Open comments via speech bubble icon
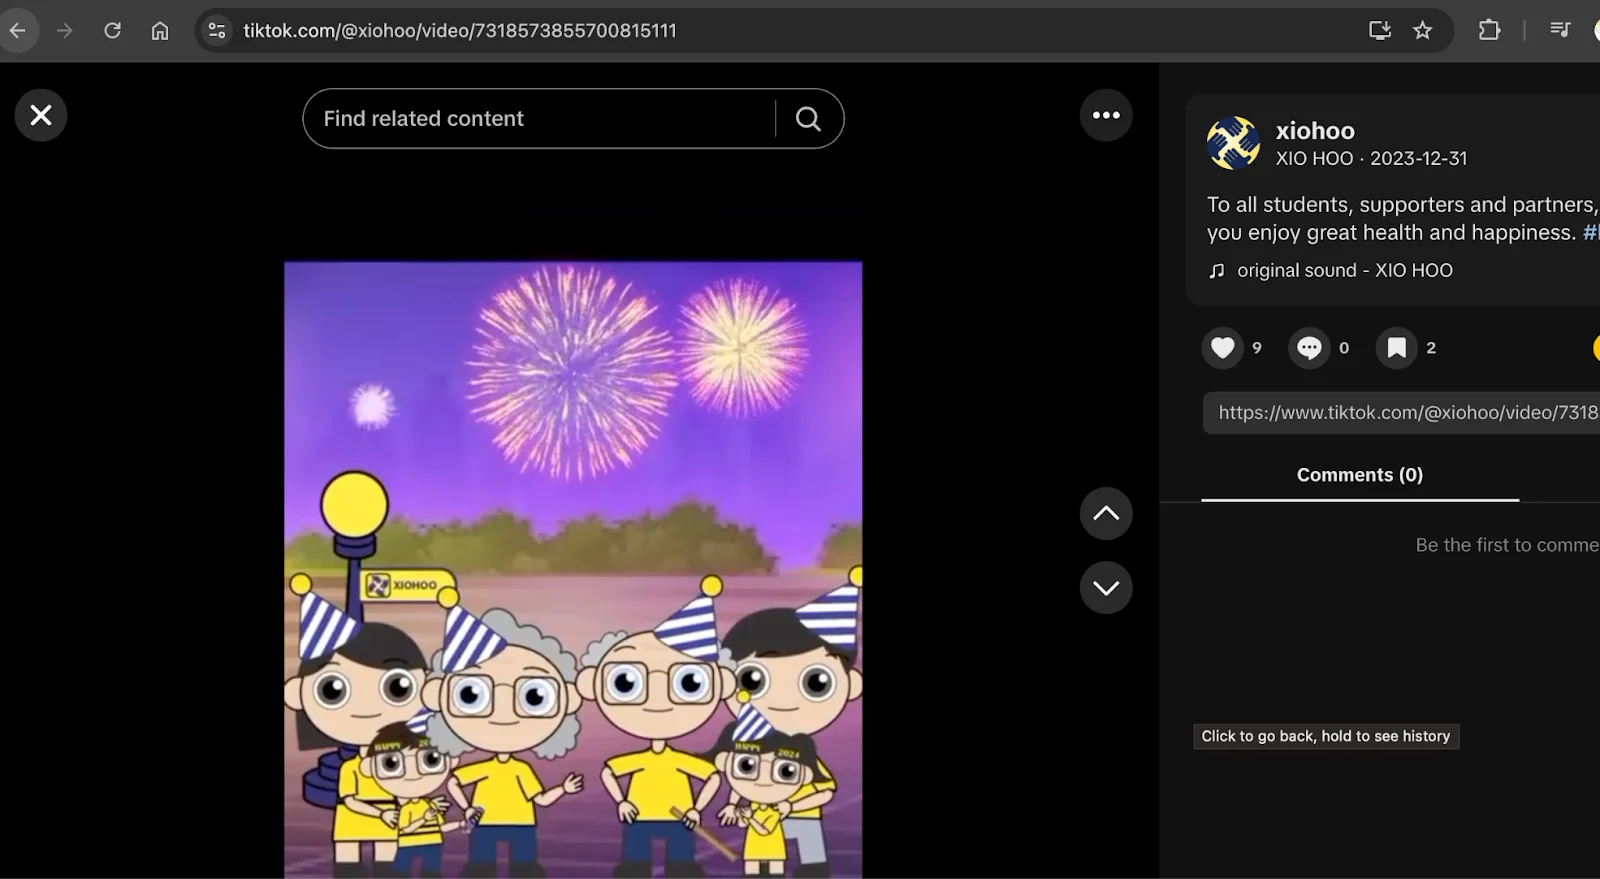Image resolution: width=1600 pixels, height=879 pixels. pos(1309,348)
